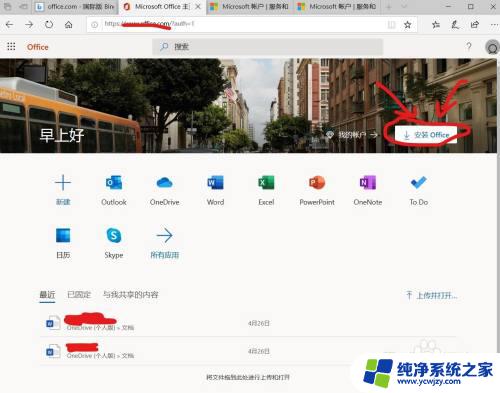Show all apps via 所有应用 arrow
The image size is (500, 393).
coord(164,235)
